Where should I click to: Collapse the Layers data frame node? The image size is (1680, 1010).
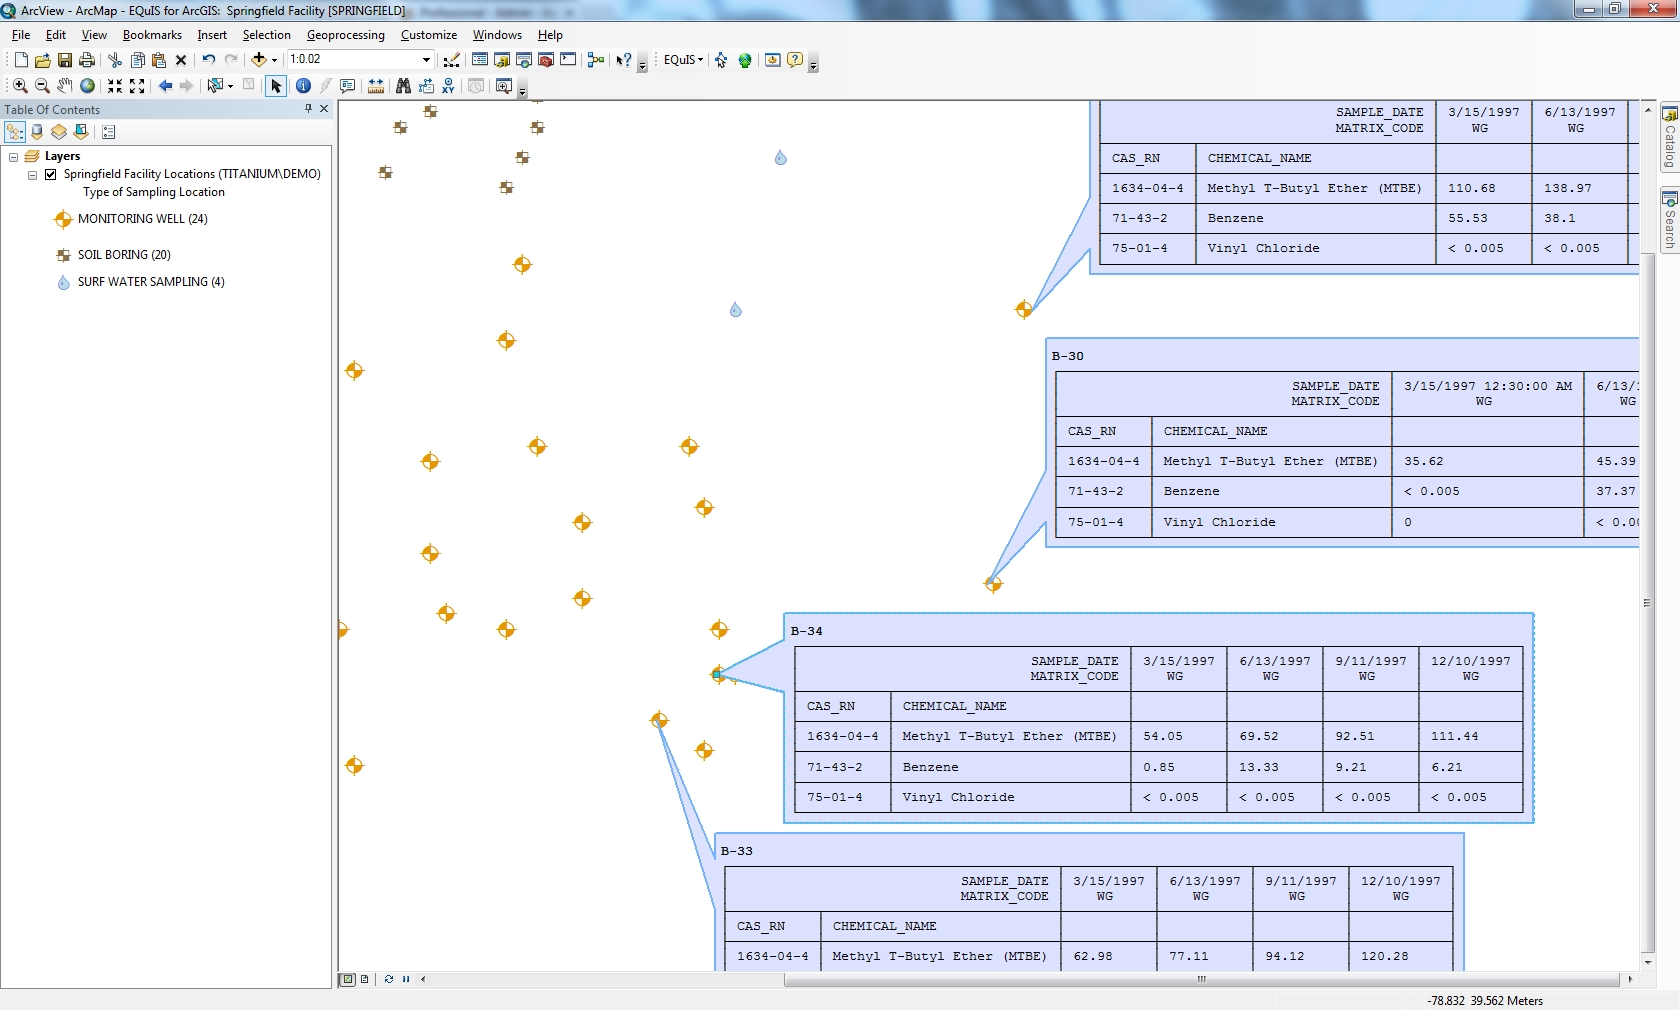[x=13, y=157]
